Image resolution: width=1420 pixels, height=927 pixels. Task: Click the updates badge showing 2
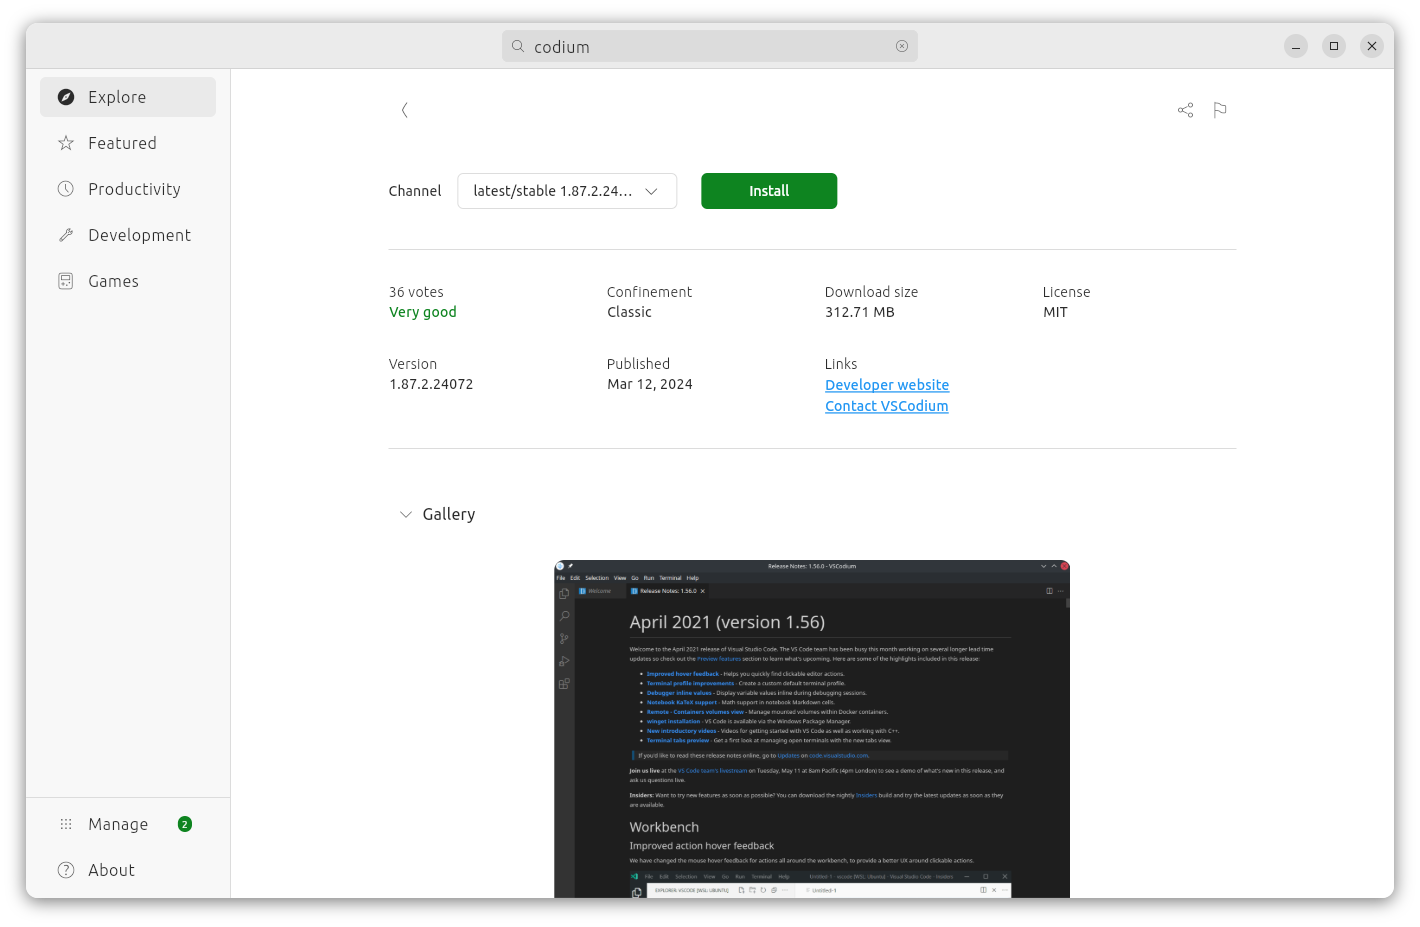tap(185, 824)
